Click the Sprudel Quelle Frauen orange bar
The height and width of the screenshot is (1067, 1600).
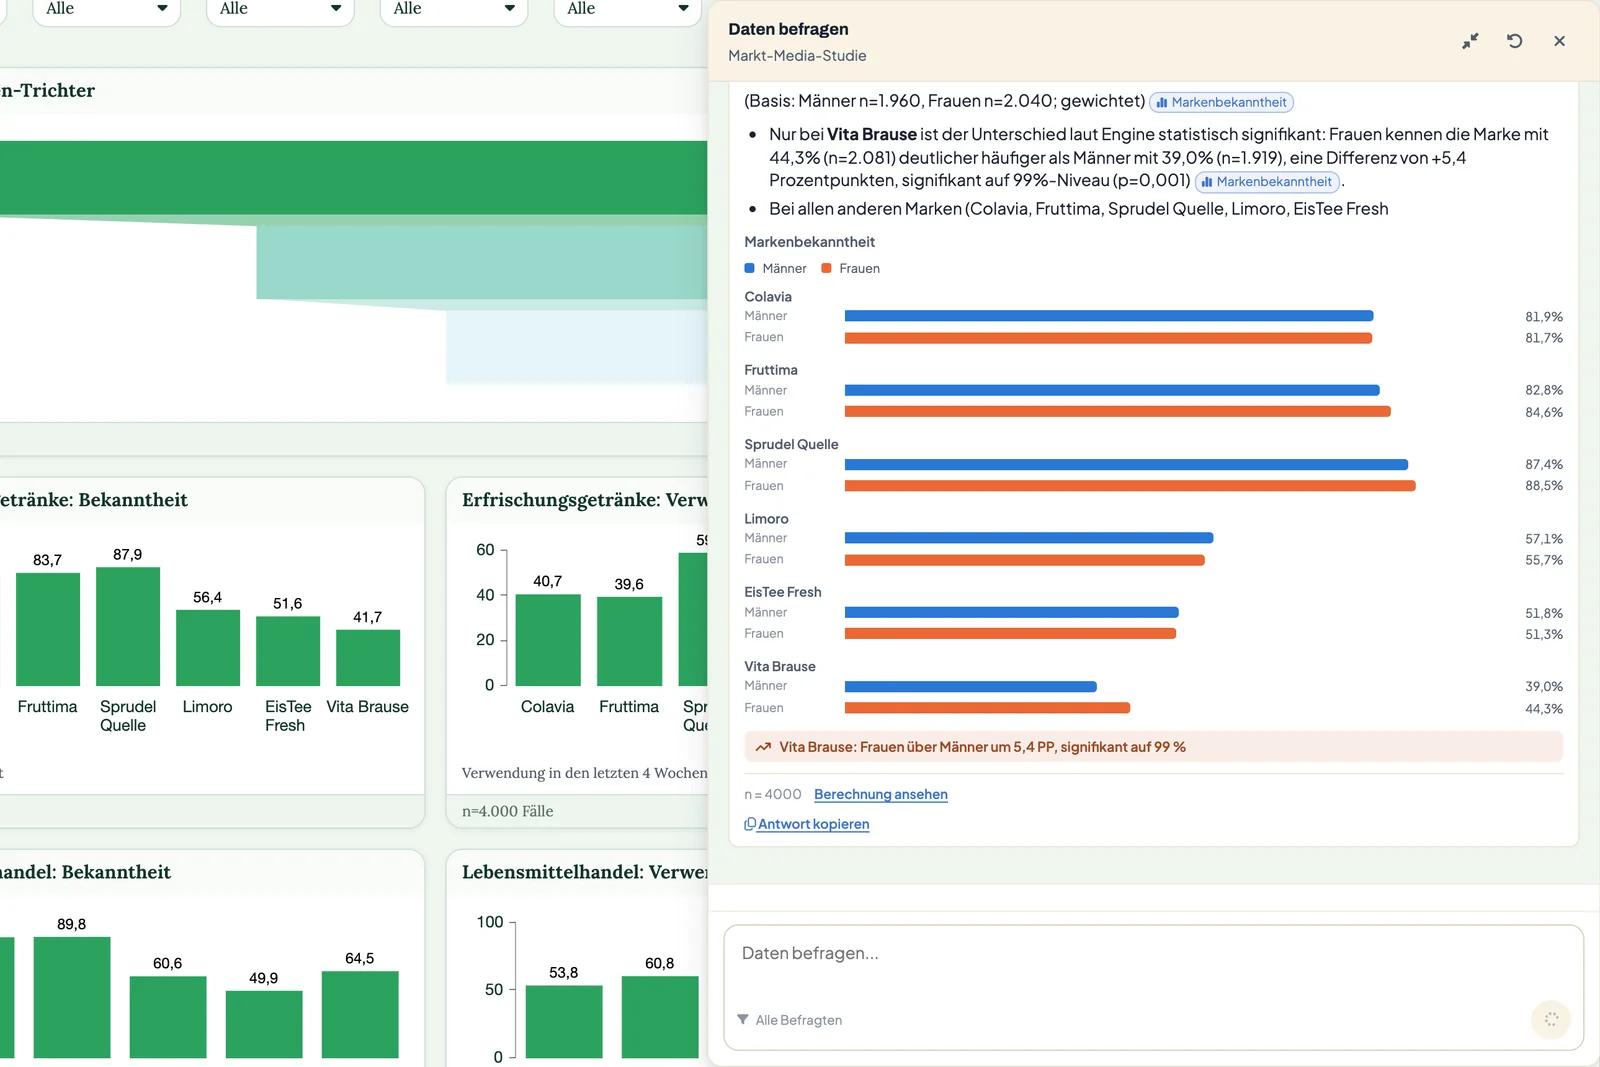[x=1130, y=486]
